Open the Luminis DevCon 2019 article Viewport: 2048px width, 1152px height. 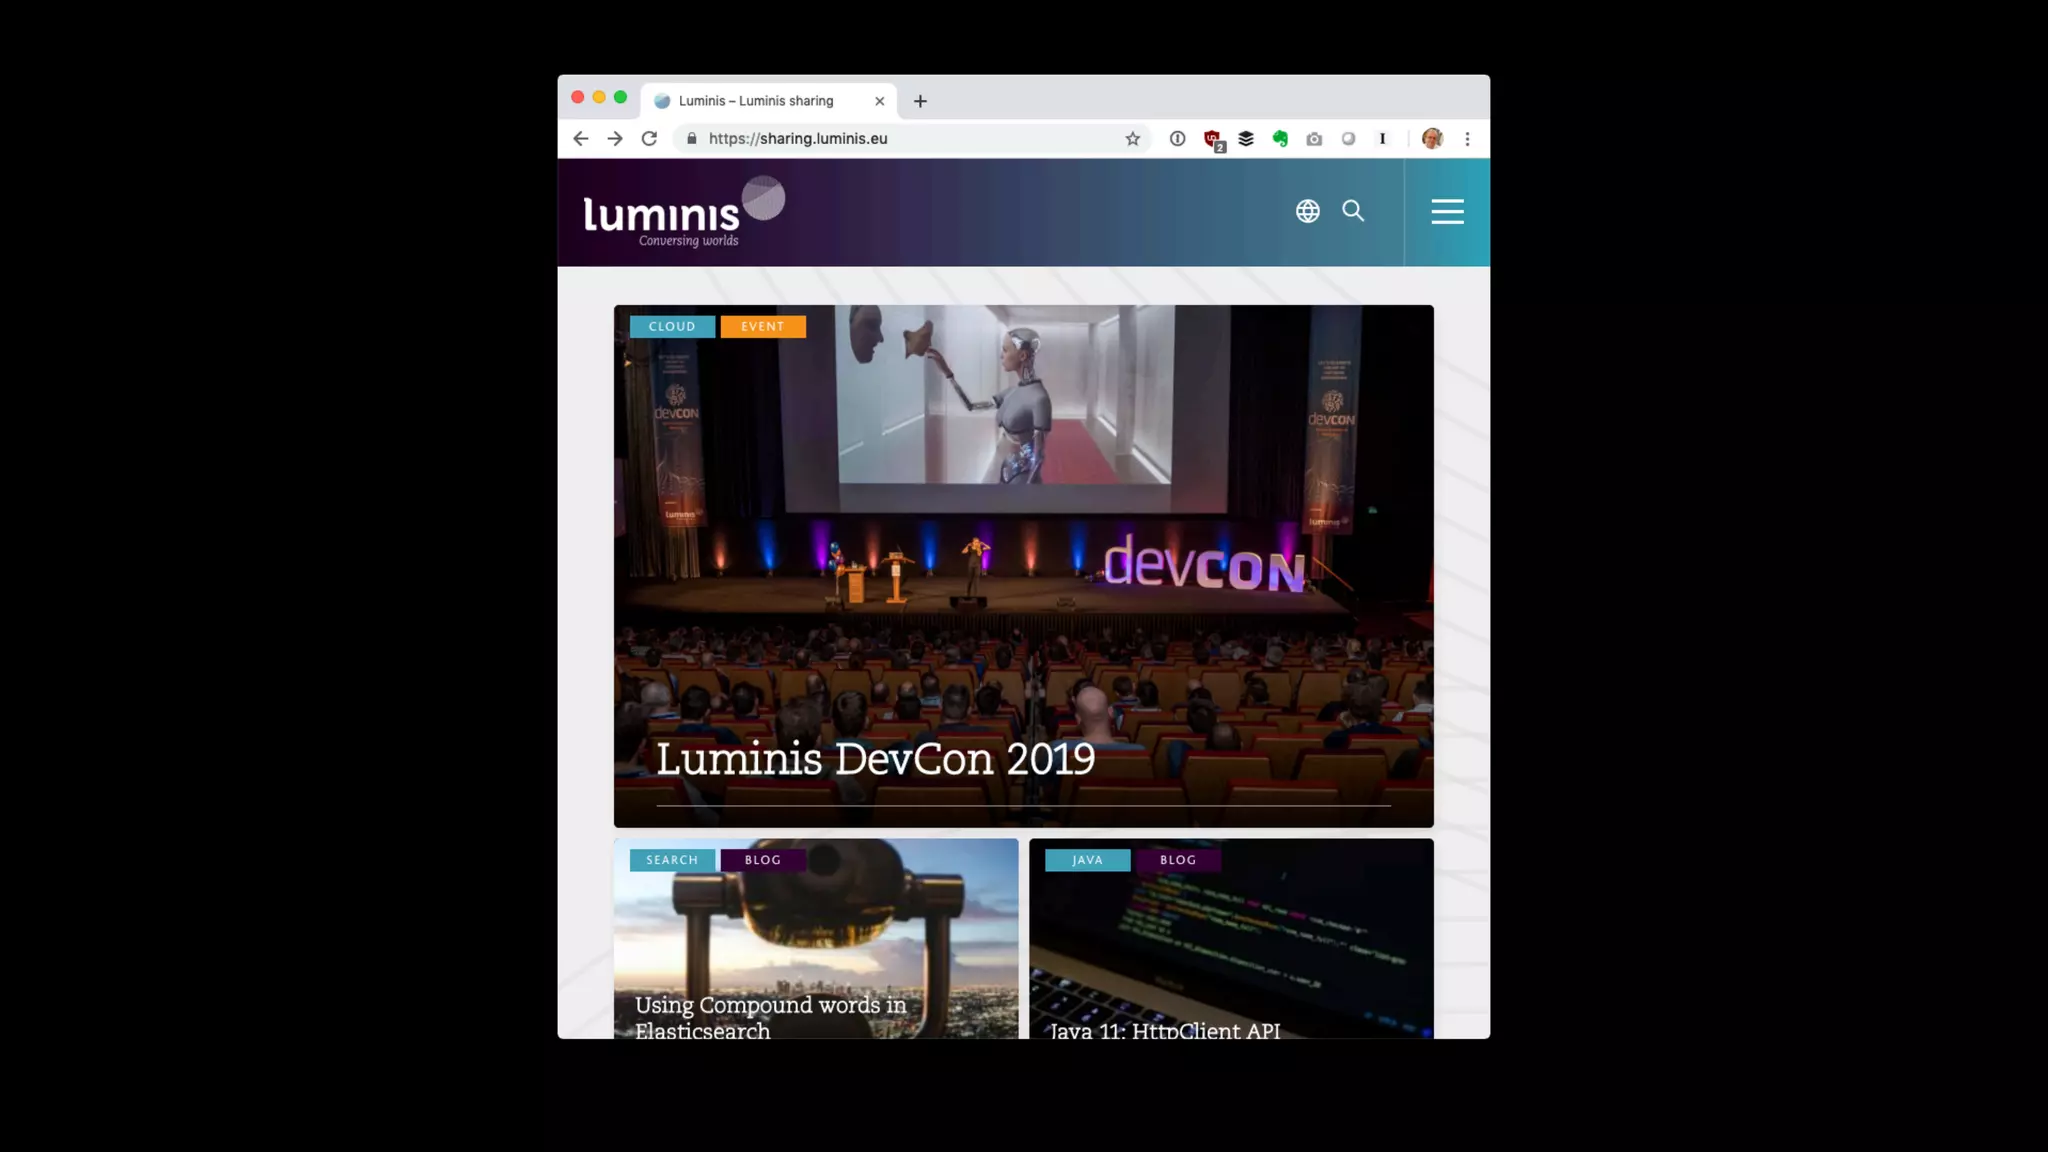pos(875,759)
